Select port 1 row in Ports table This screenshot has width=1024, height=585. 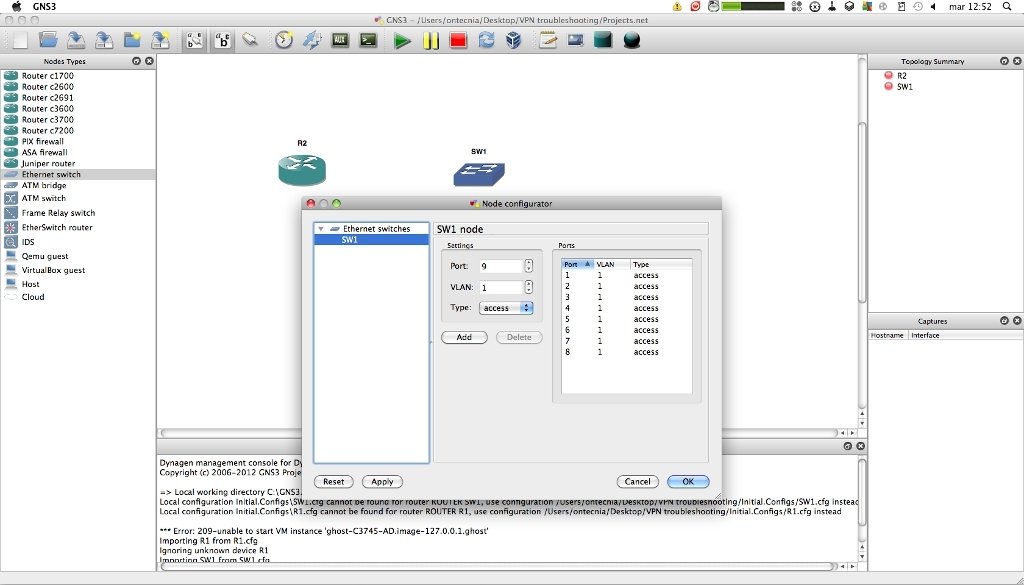coord(627,276)
